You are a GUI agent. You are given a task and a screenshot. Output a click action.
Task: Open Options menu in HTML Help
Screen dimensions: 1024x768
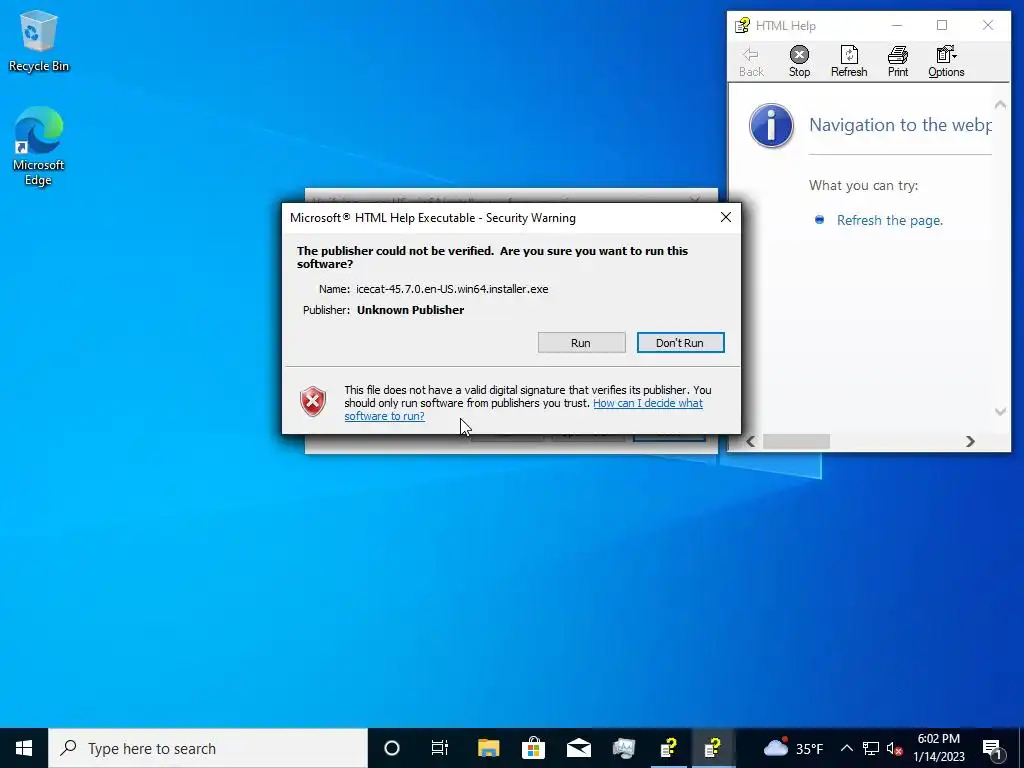pos(946,61)
